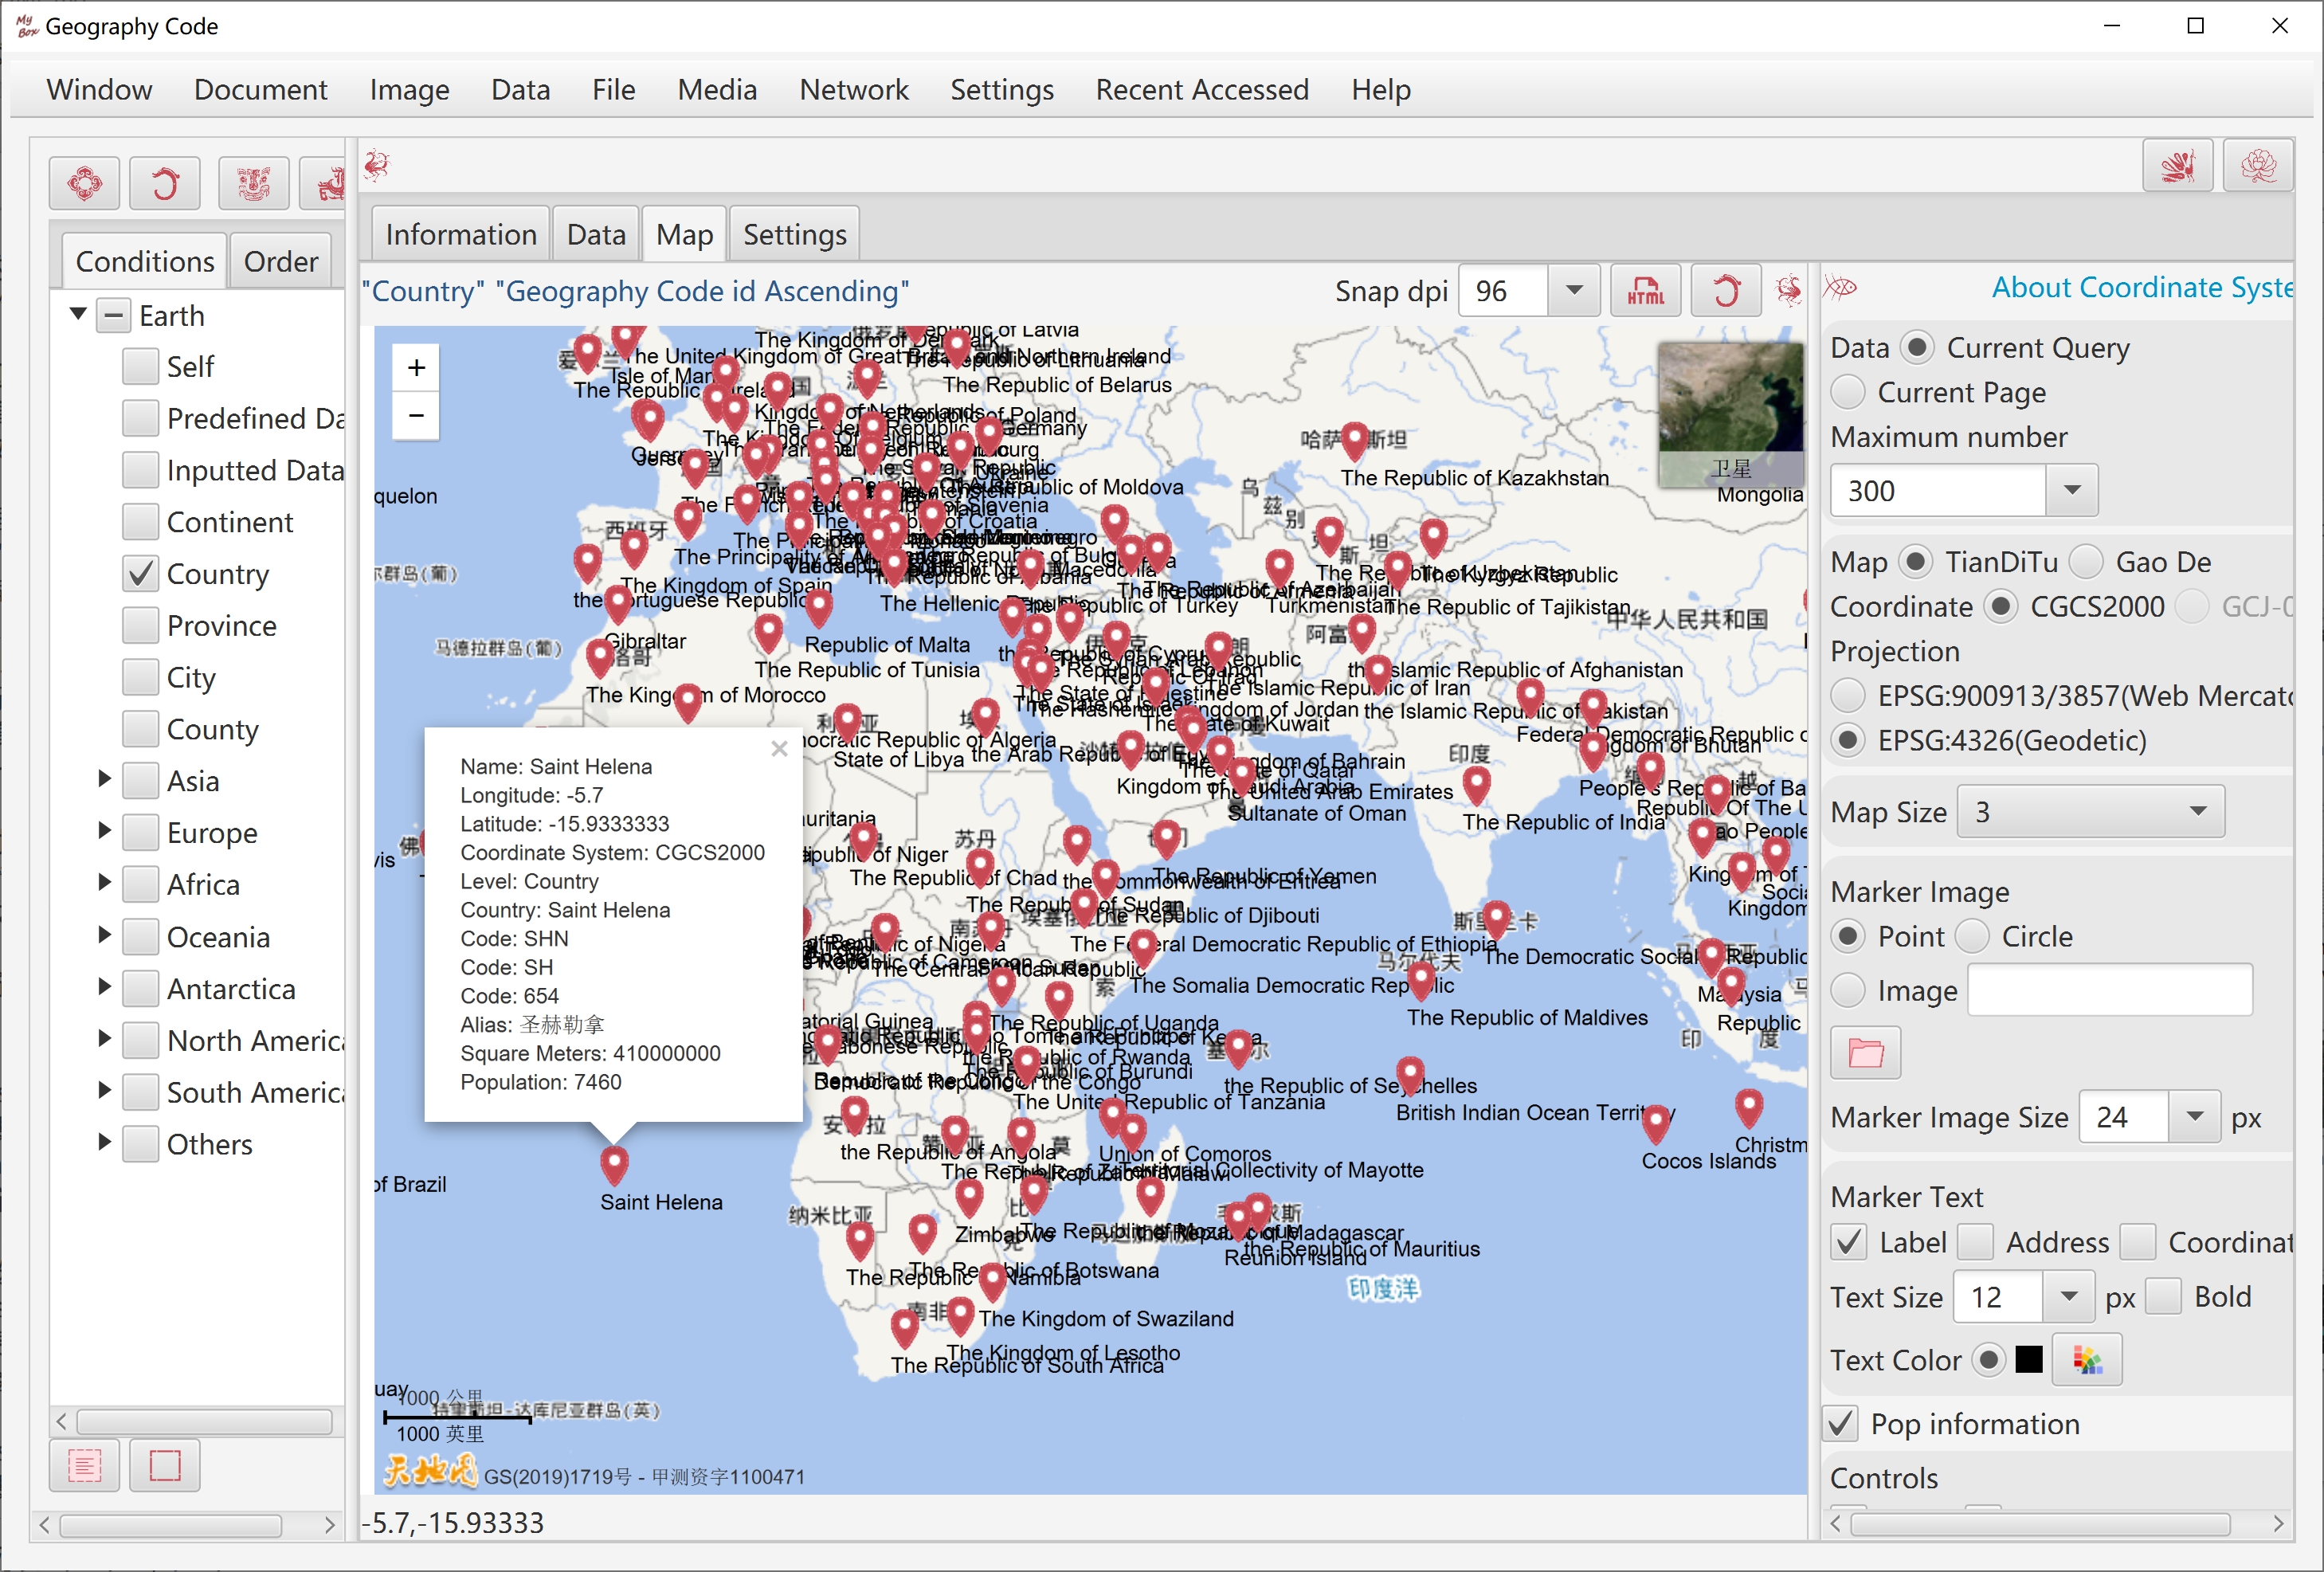Click the lotus icon at top right
The height and width of the screenshot is (1572, 2324).
point(2258,165)
